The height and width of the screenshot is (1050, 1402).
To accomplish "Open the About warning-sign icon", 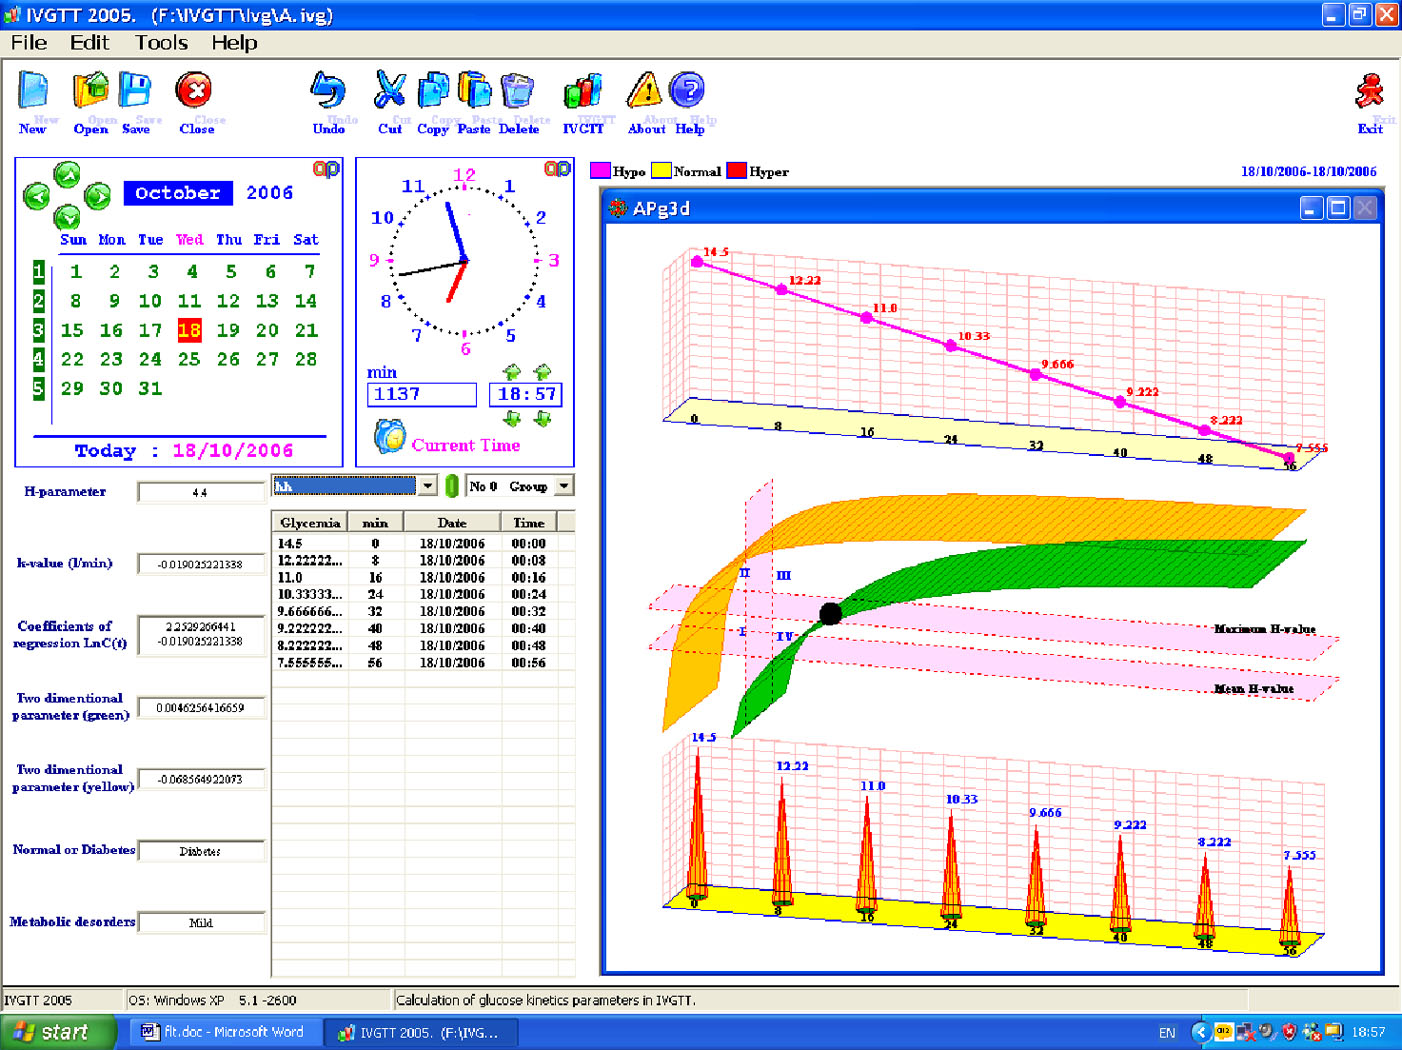I will tap(645, 92).
